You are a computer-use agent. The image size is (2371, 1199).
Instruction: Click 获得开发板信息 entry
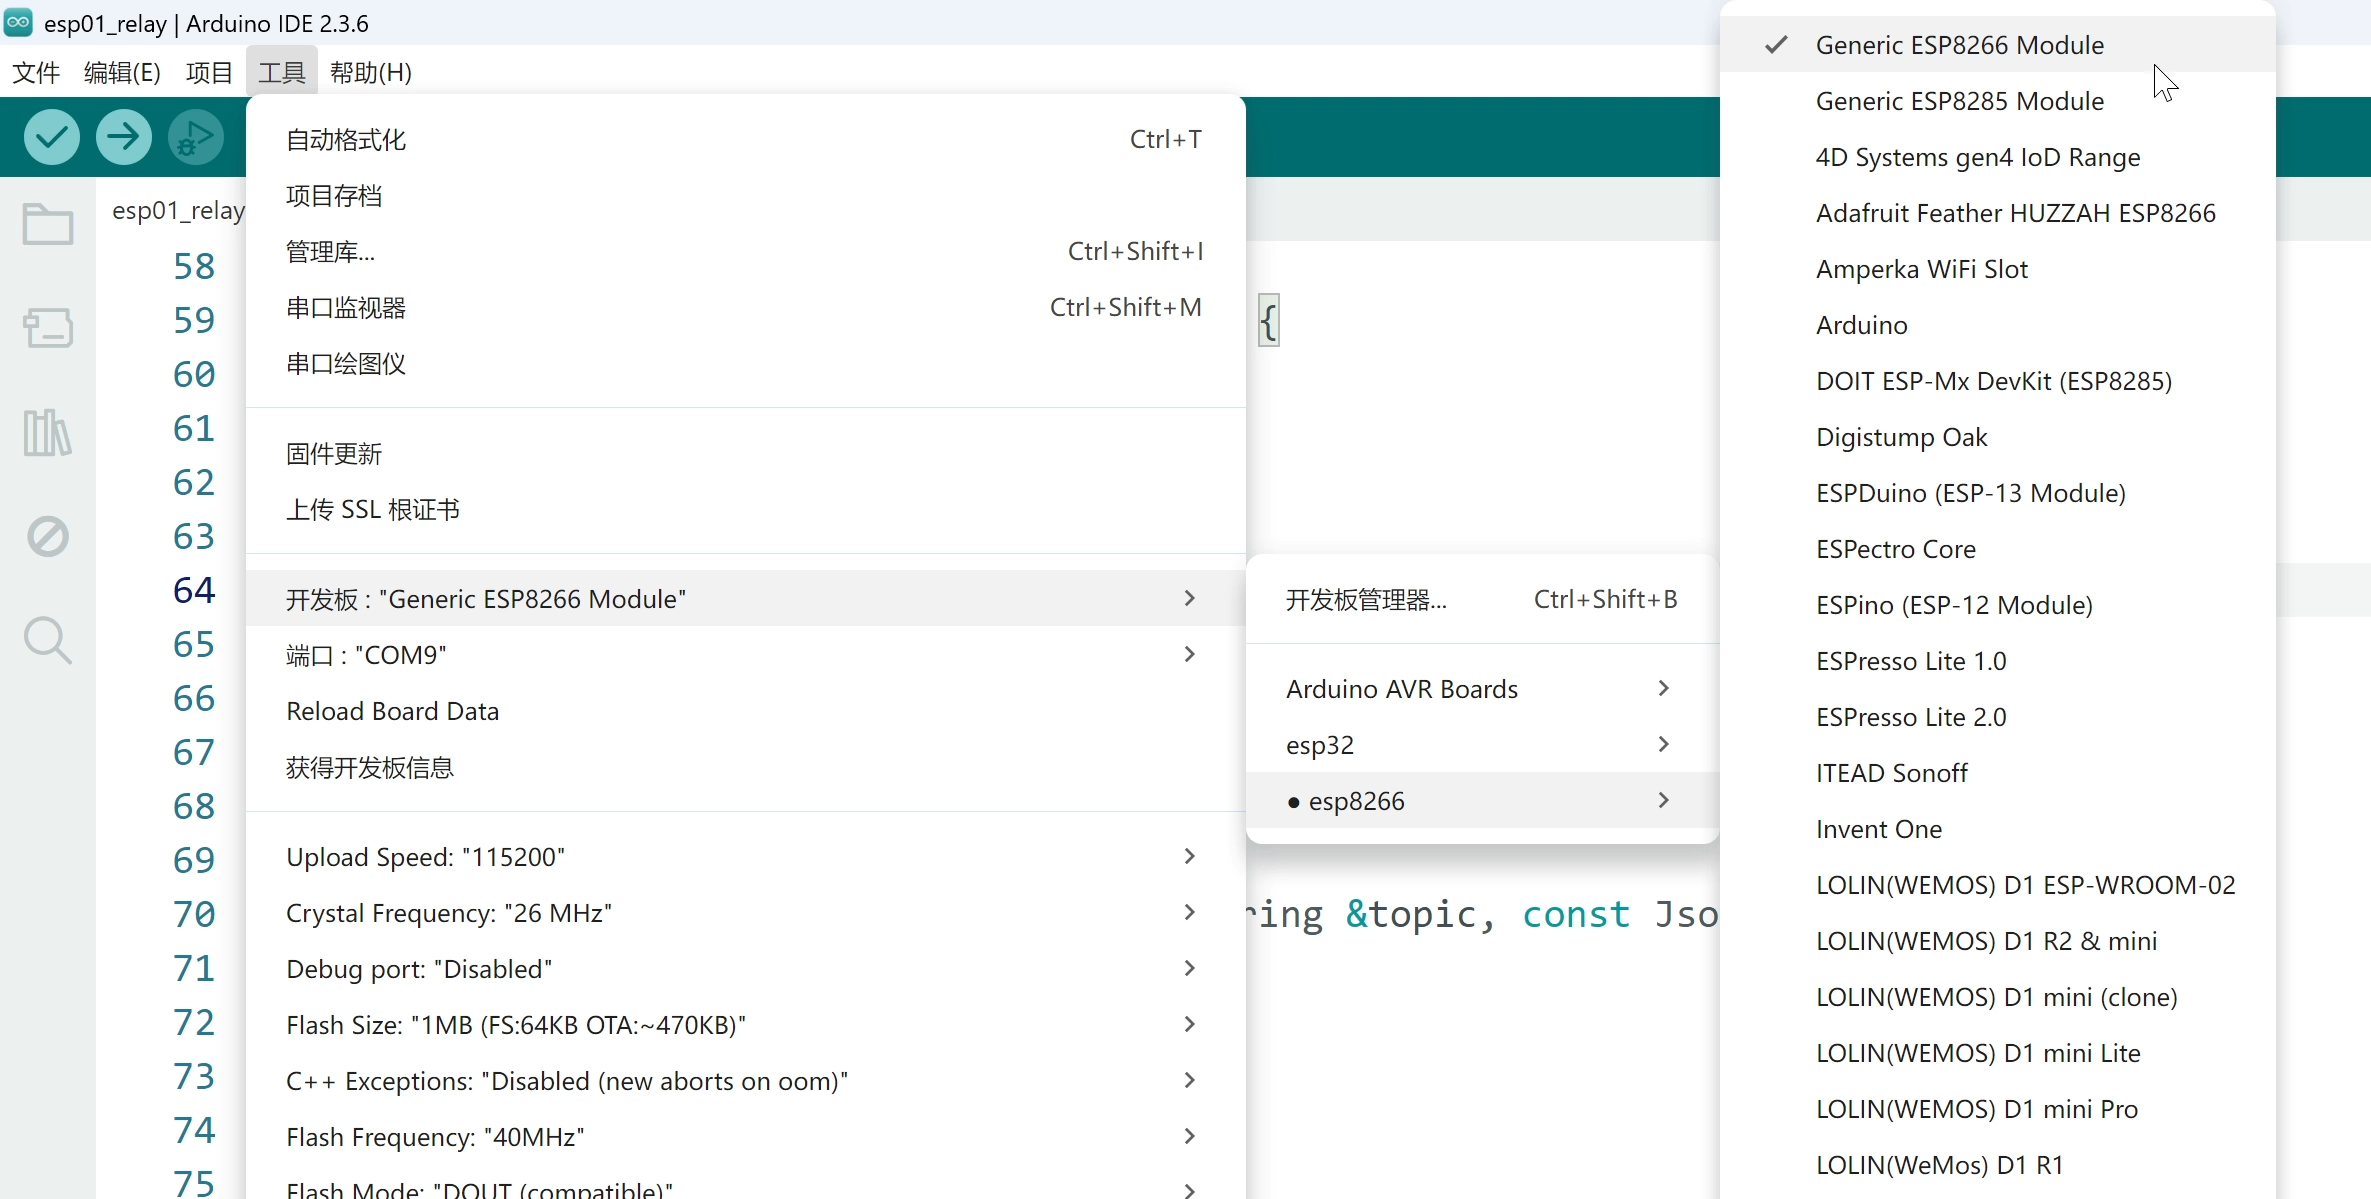[x=745, y=767]
